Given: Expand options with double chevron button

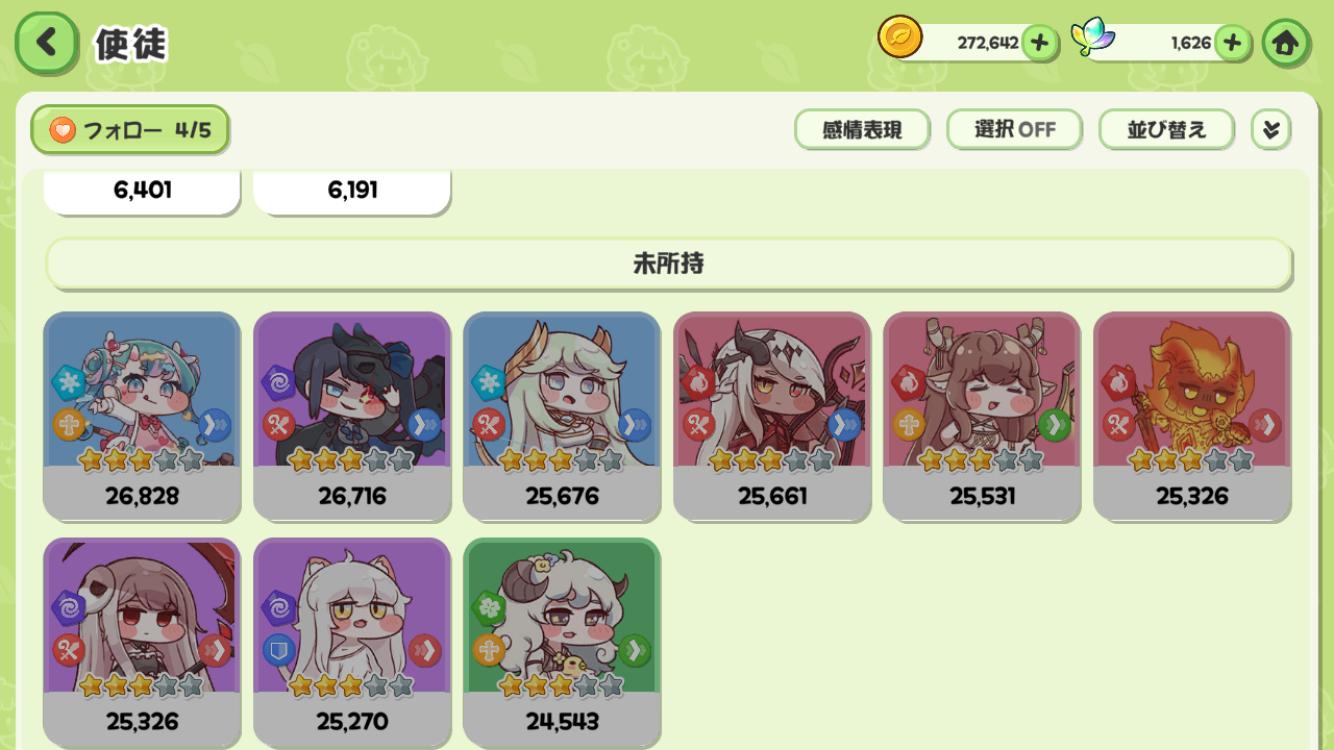Looking at the screenshot, I should [x=1271, y=130].
